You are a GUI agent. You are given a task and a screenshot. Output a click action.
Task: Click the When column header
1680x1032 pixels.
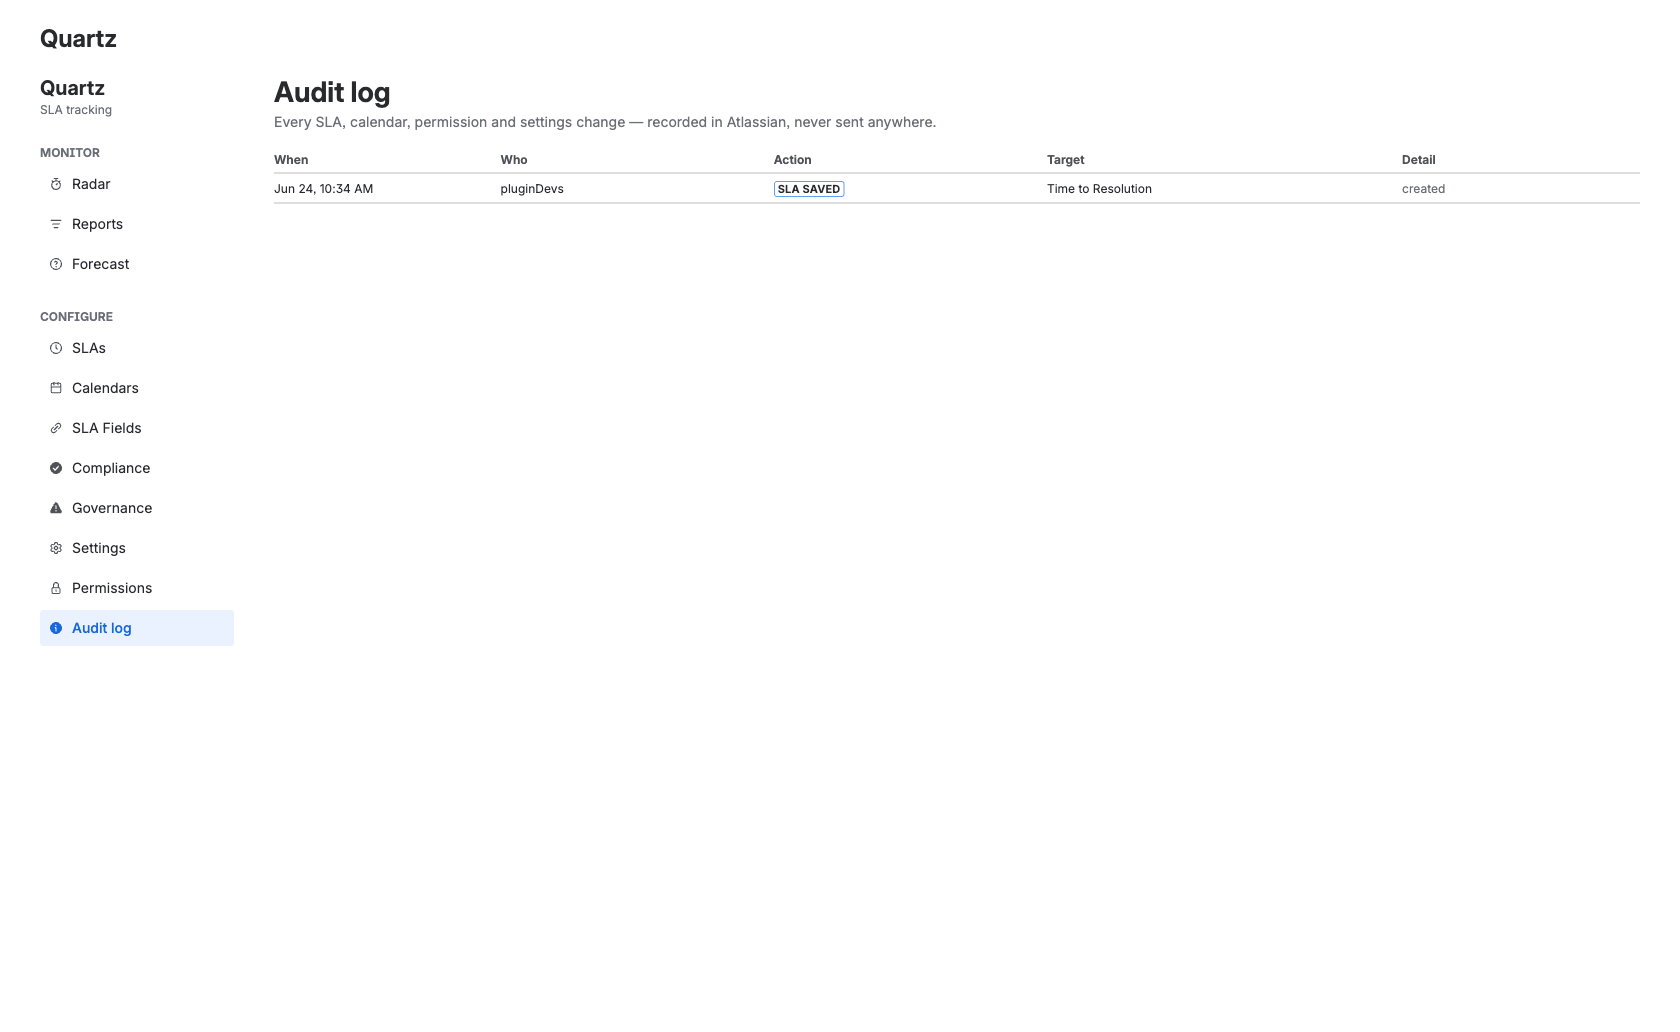291,160
